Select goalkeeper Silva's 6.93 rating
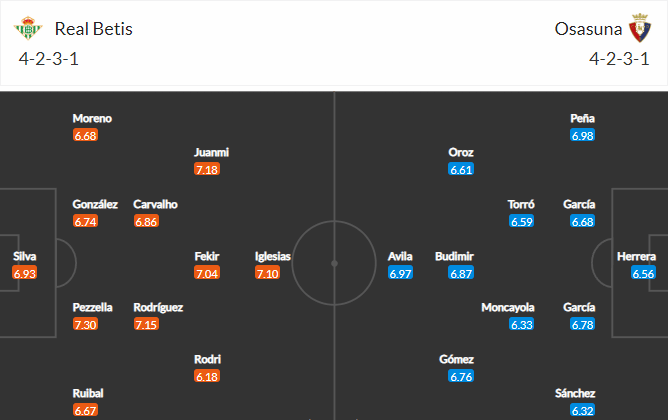The width and height of the screenshot is (668, 420). pyautogui.click(x=25, y=273)
